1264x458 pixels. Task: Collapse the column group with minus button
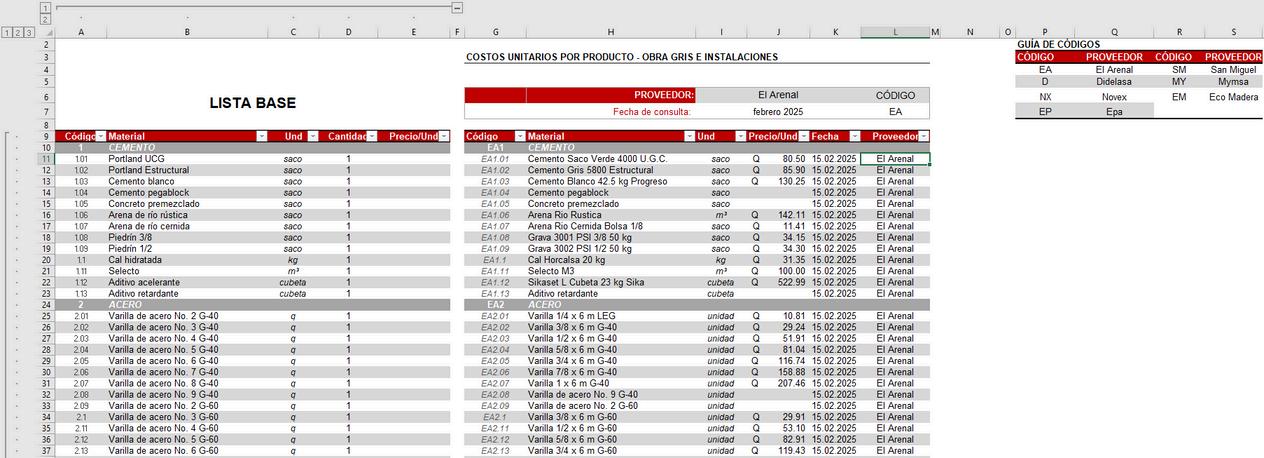coord(457,7)
